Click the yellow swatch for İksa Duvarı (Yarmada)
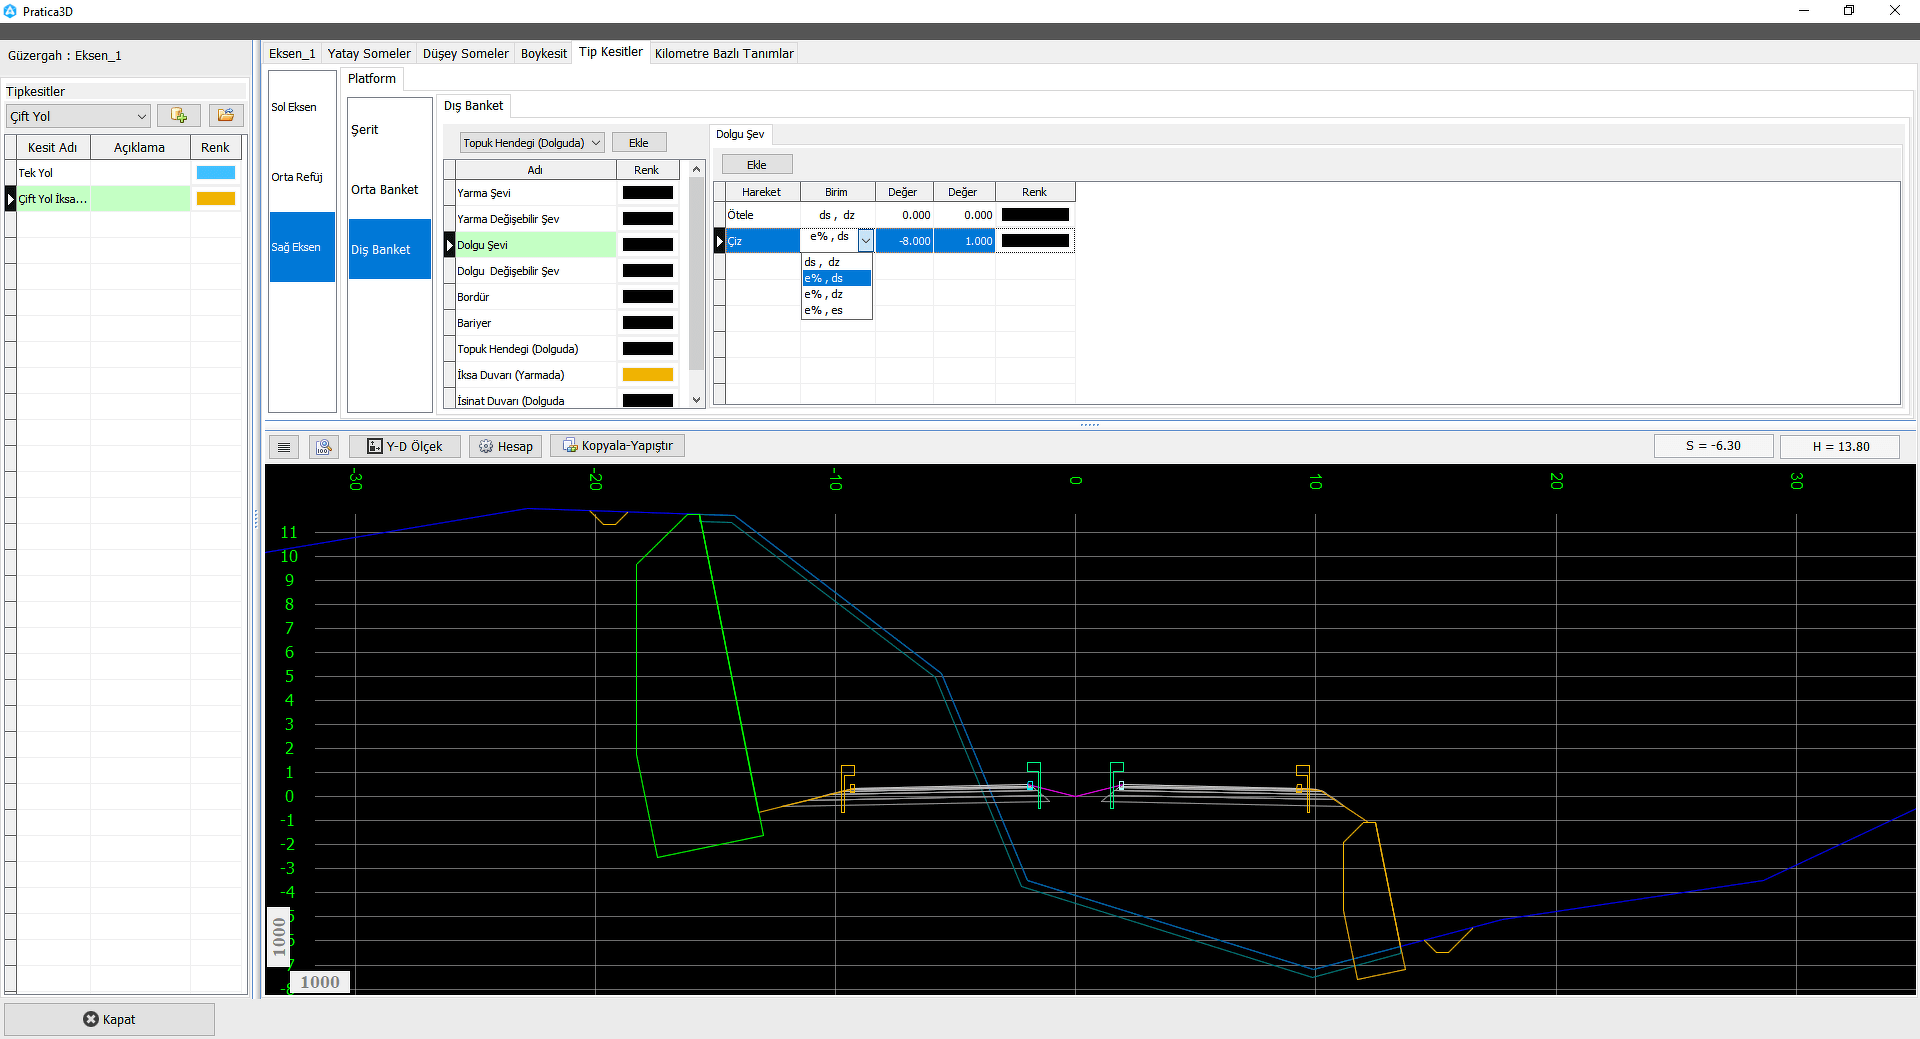This screenshot has height=1039, width=1920. point(647,375)
